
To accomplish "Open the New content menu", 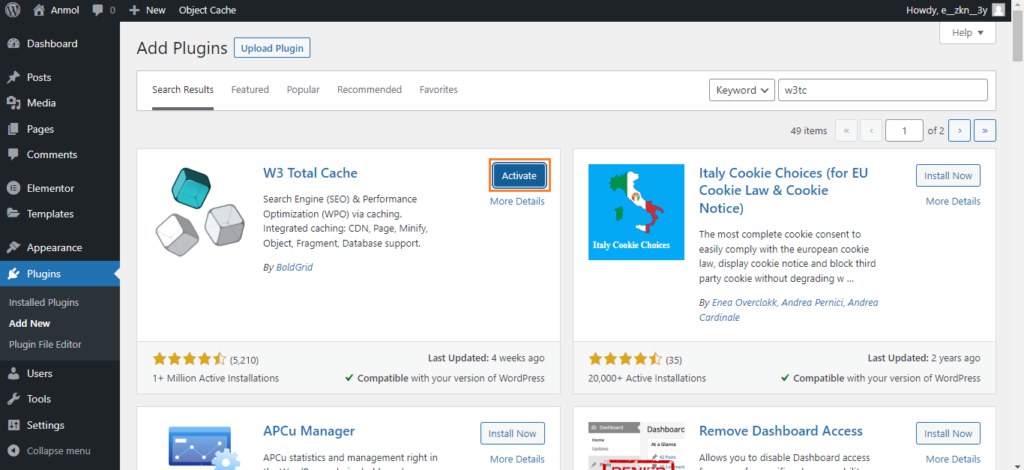I will tap(148, 10).
